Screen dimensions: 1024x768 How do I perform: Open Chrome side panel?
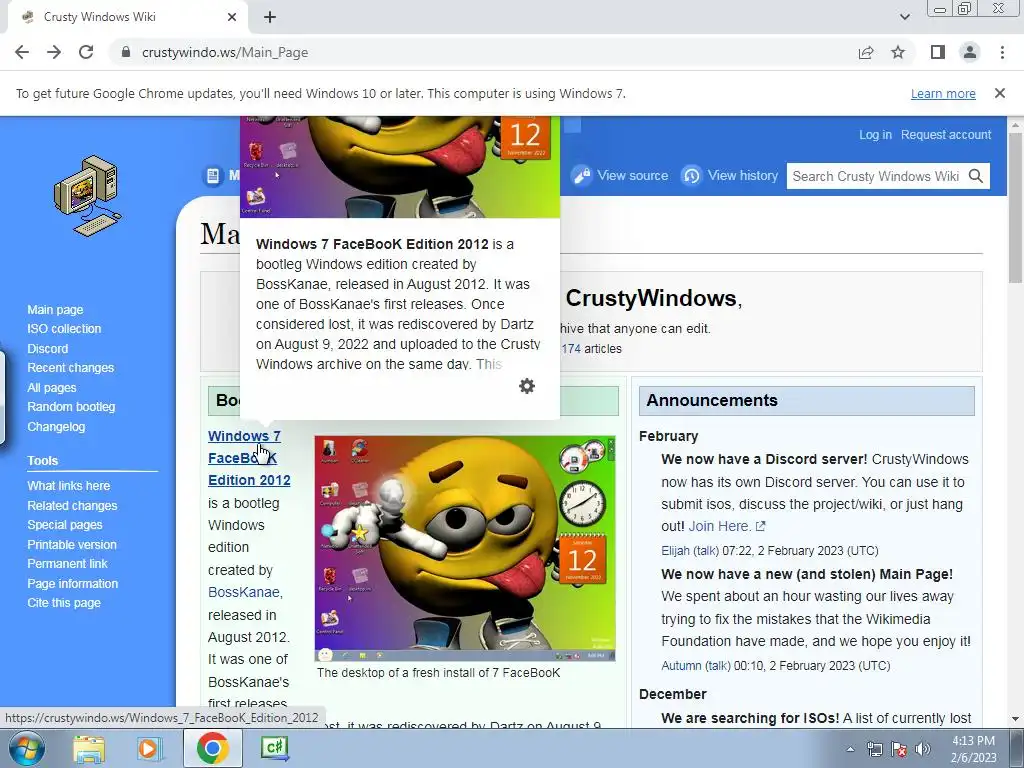point(938,52)
